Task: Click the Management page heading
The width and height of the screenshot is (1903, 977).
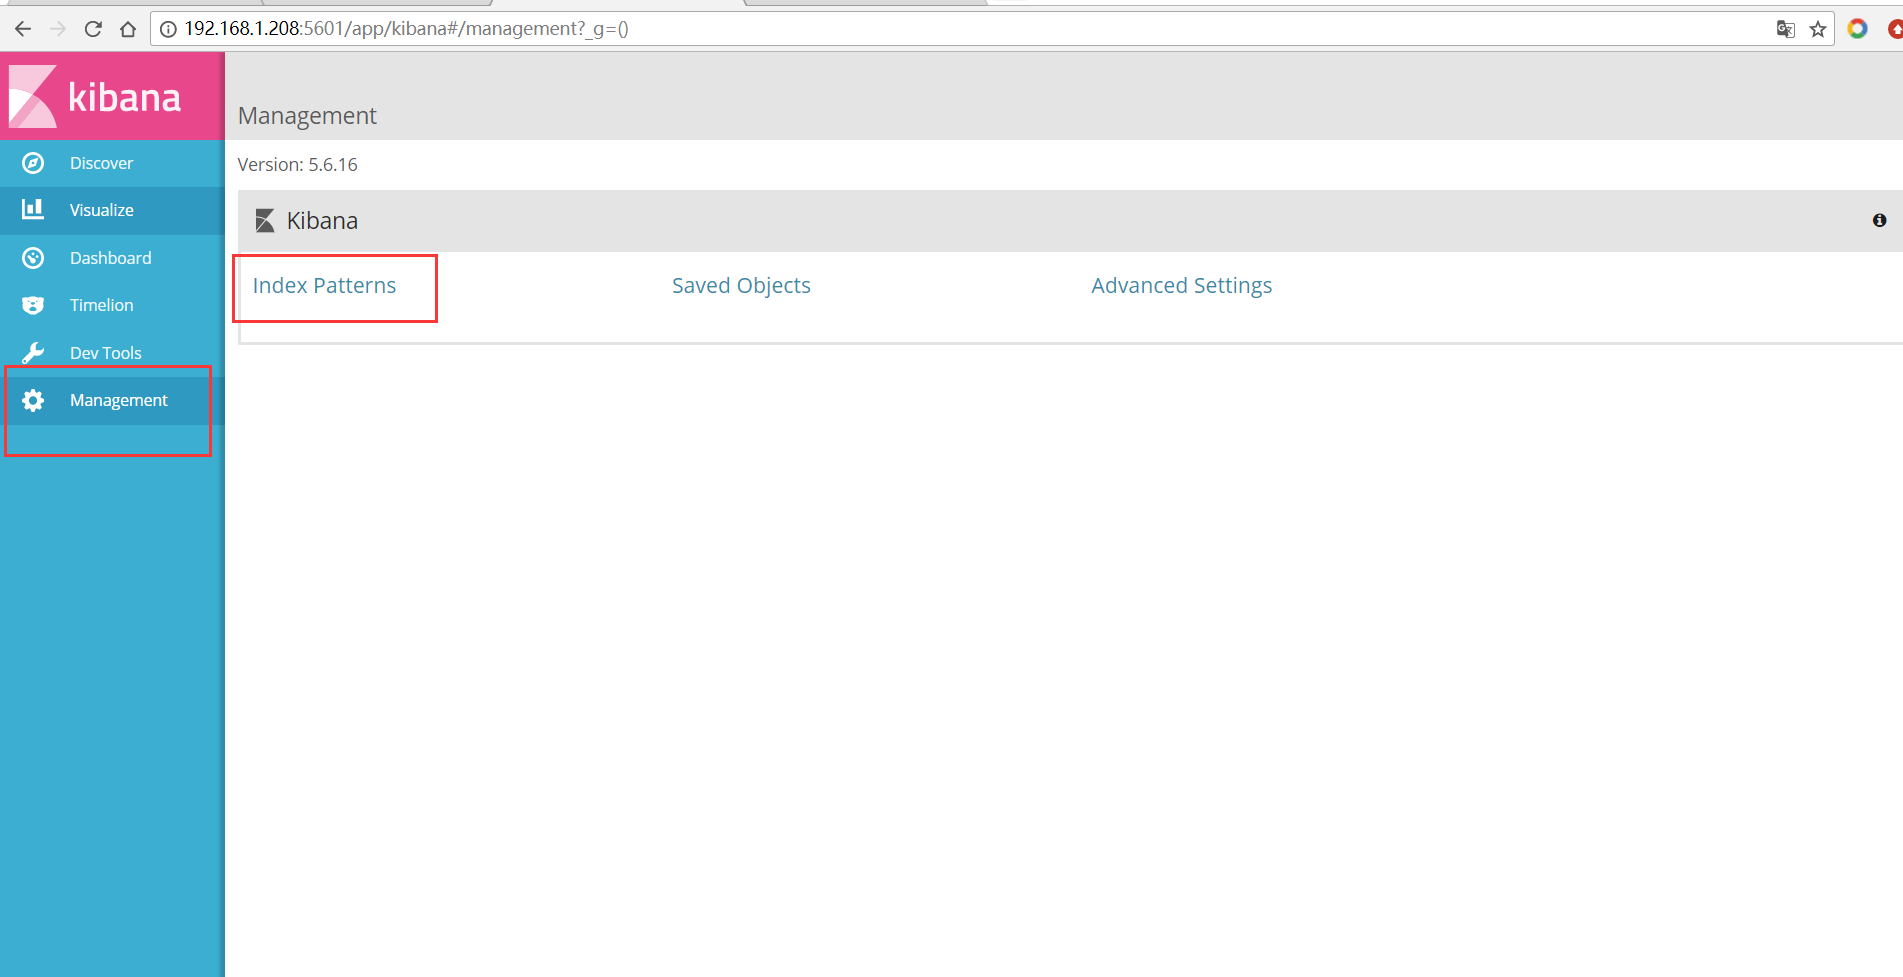Action: point(307,116)
